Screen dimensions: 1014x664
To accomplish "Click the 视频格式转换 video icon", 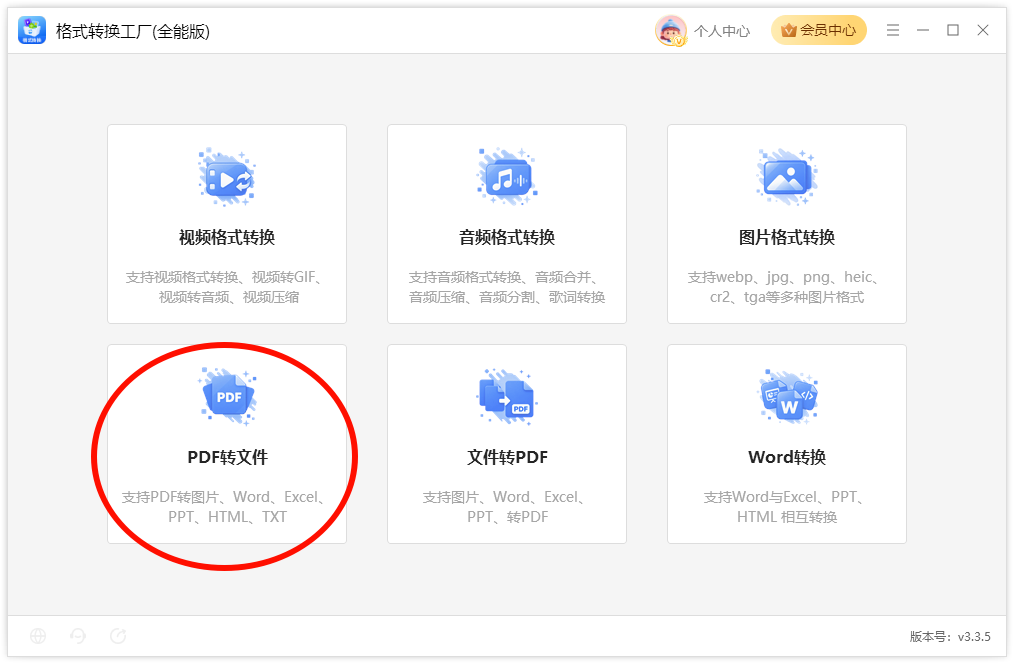I will 227,177.
